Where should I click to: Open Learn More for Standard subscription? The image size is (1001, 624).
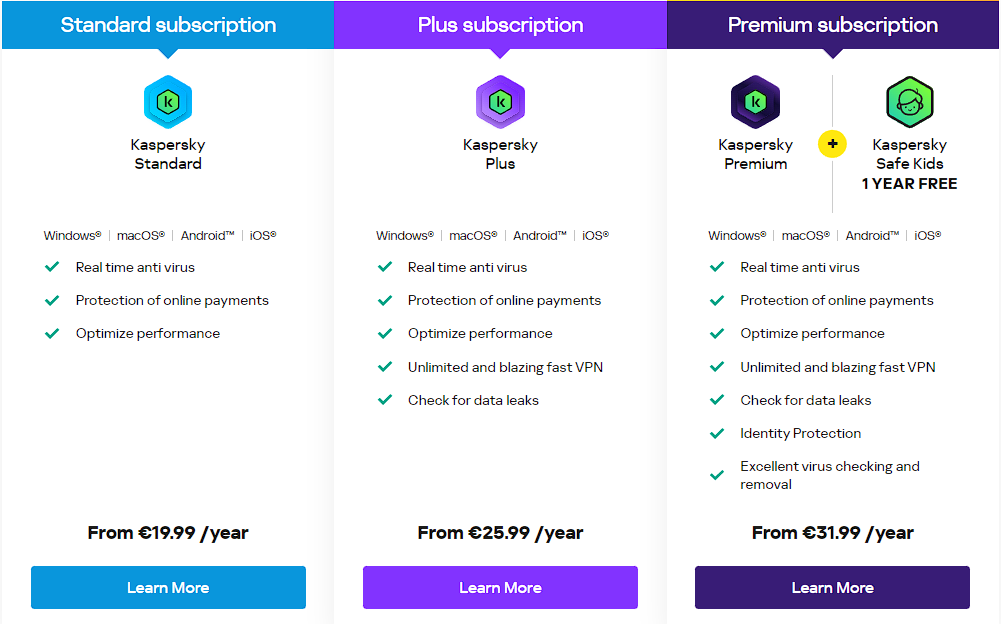tap(168, 588)
